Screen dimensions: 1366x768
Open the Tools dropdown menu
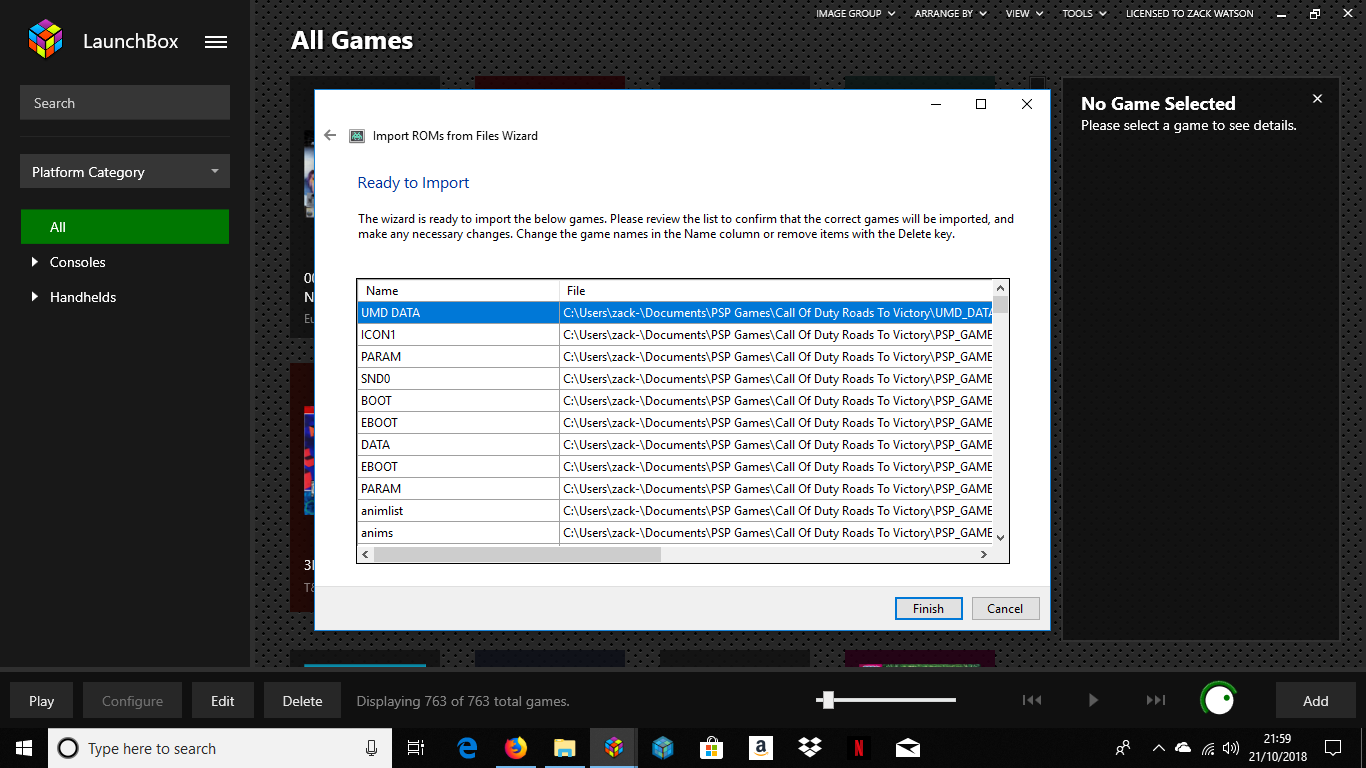[1084, 14]
